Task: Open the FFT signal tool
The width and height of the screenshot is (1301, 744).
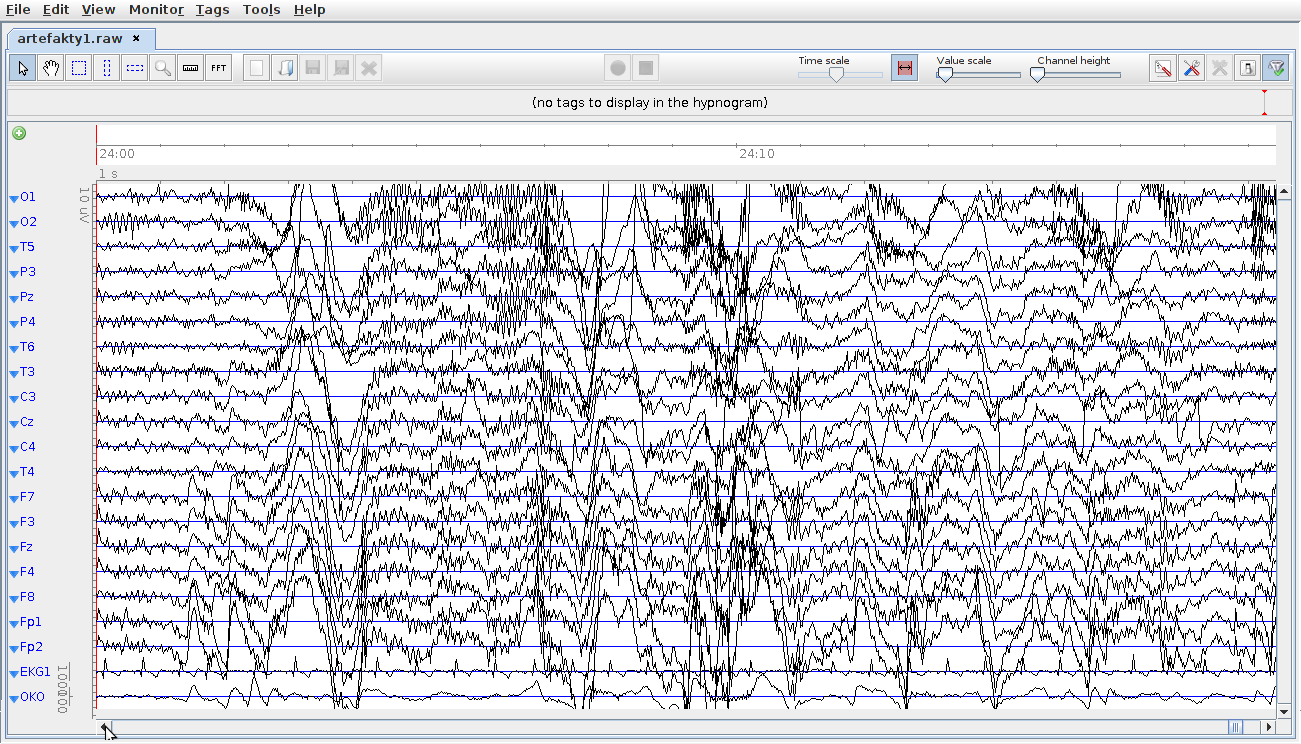Action: coord(218,68)
